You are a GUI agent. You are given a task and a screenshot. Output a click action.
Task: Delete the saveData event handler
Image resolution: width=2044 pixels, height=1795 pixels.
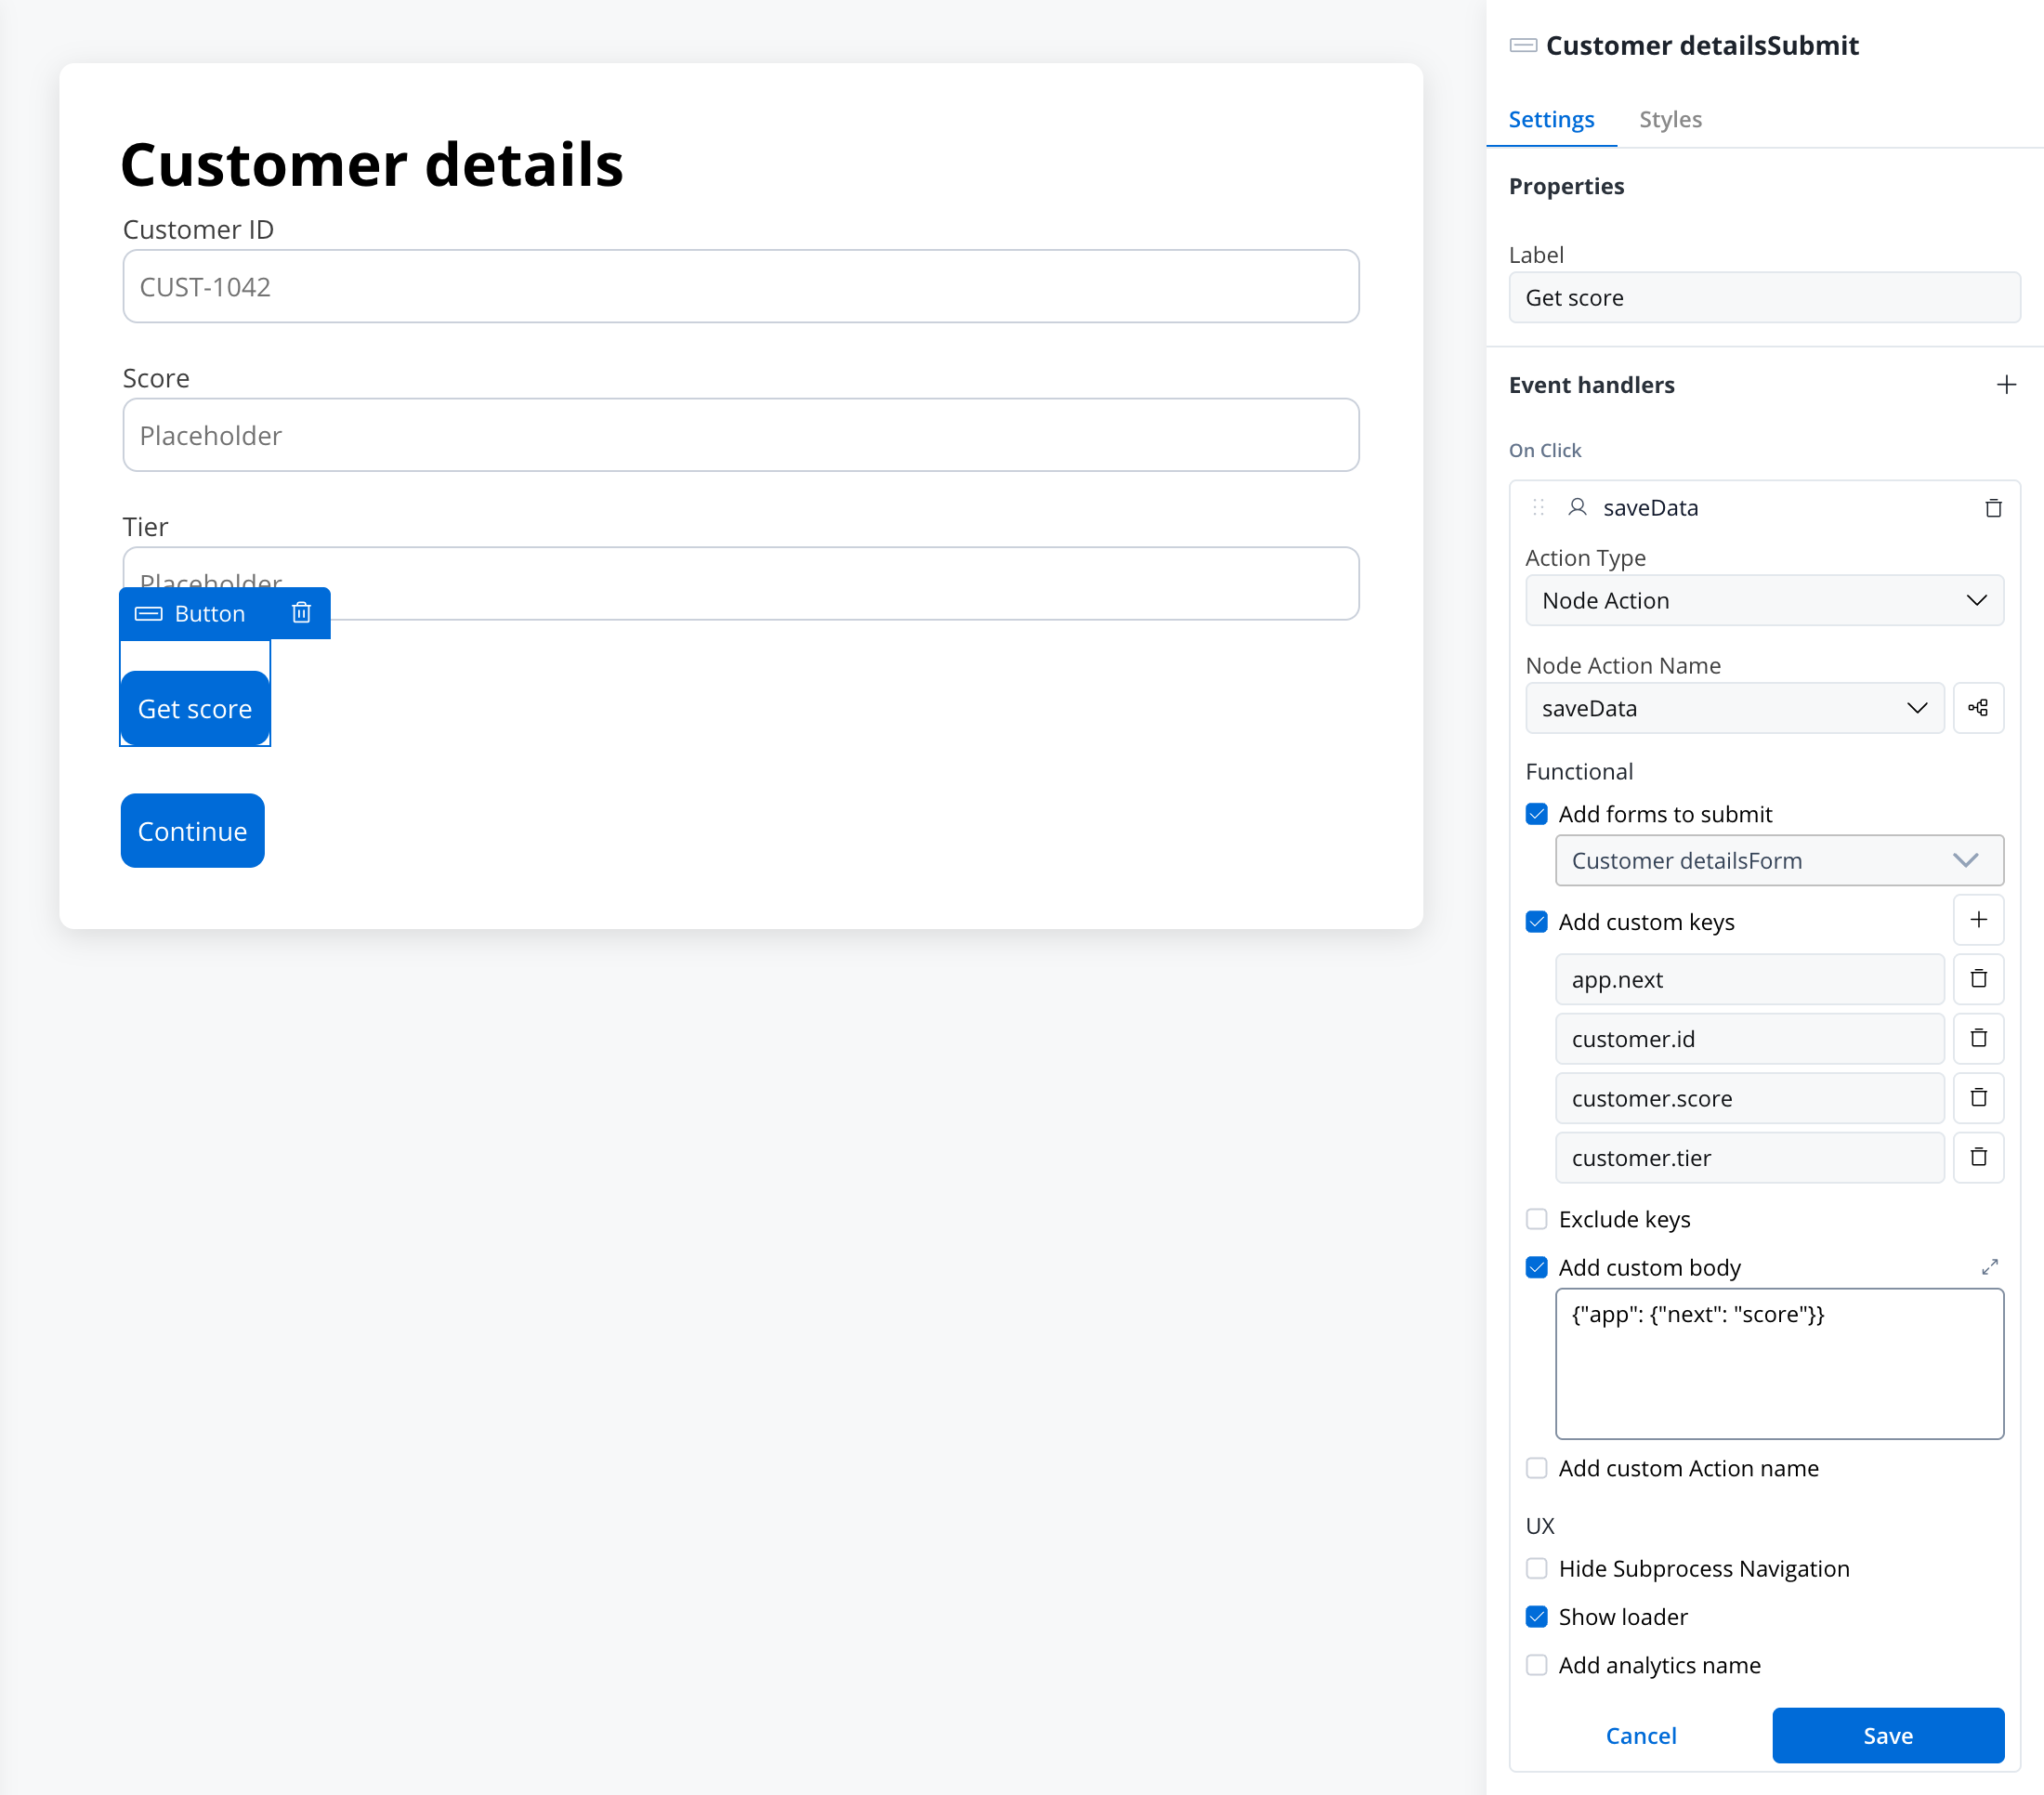click(1993, 508)
